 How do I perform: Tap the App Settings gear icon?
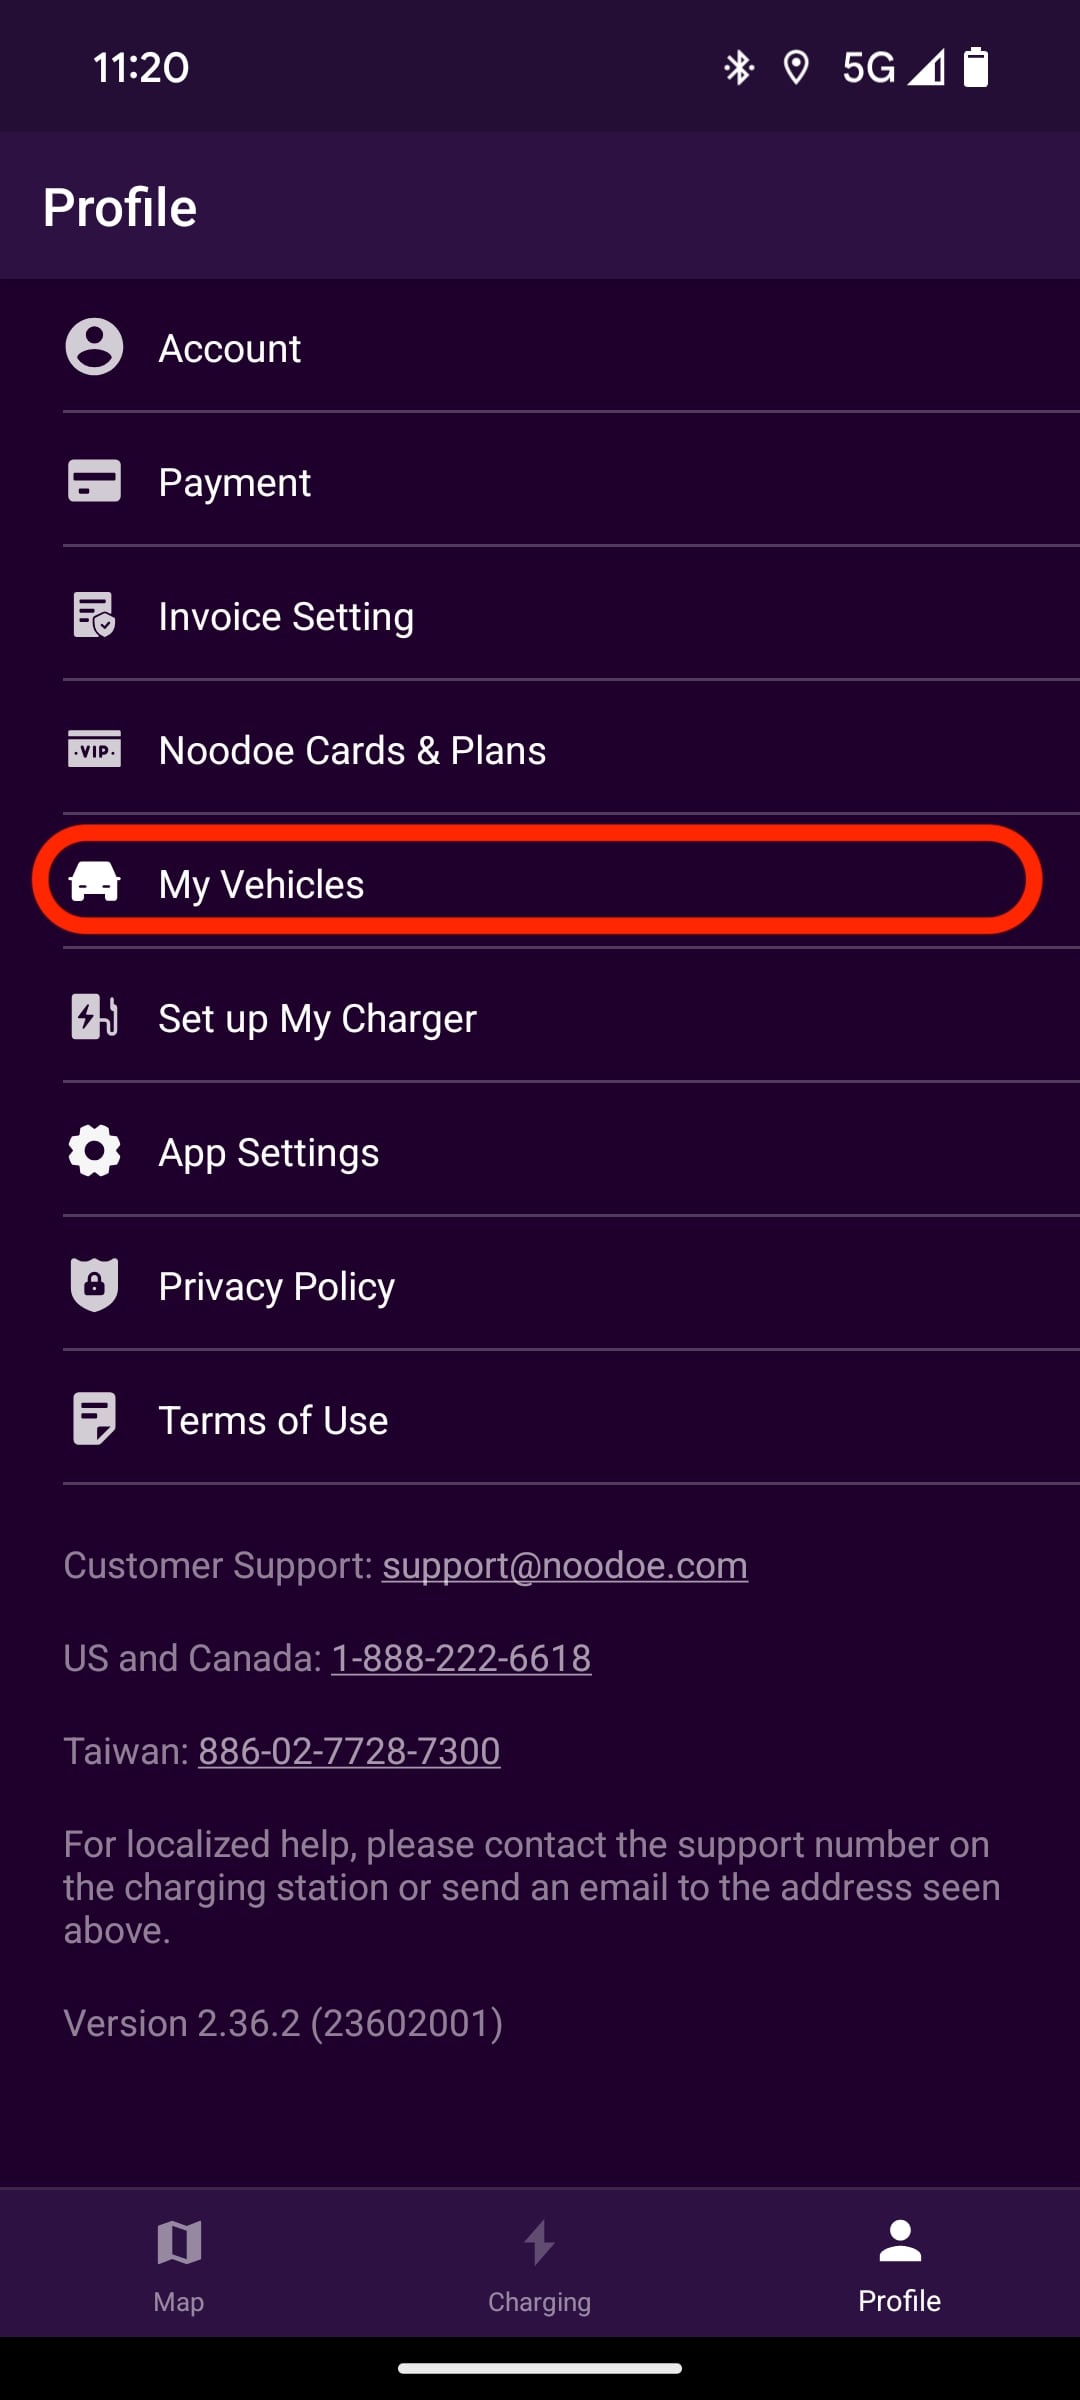pyautogui.click(x=94, y=1151)
